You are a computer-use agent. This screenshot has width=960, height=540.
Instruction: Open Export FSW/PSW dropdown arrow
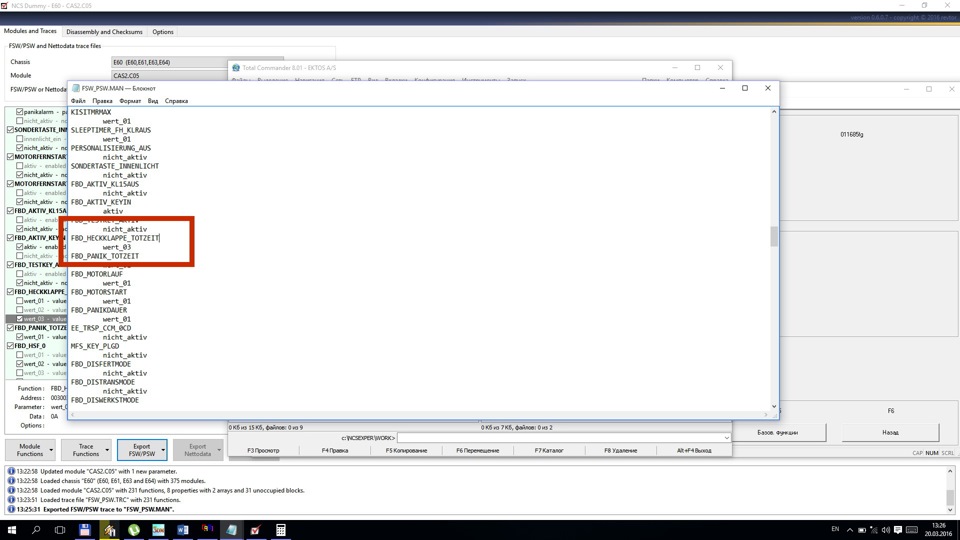(x=163, y=450)
